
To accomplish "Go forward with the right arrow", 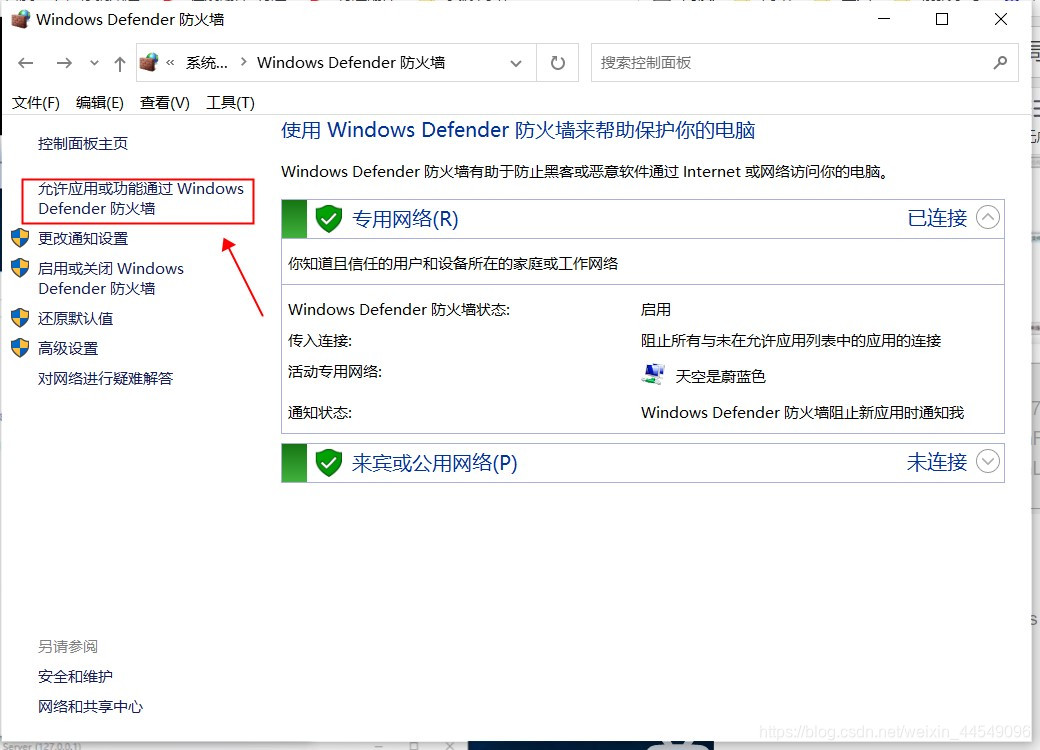I will [64, 63].
